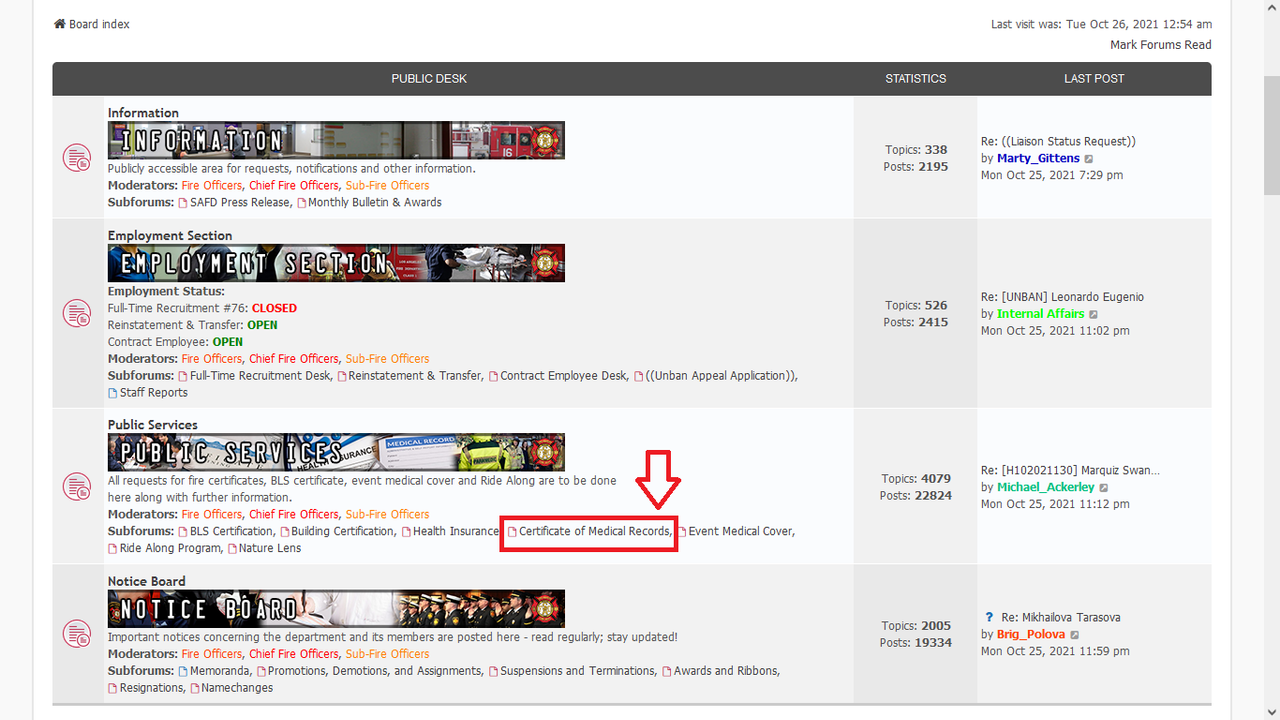Click subforum icon beside Health Insurance
The height and width of the screenshot is (720, 1280).
pos(406,532)
